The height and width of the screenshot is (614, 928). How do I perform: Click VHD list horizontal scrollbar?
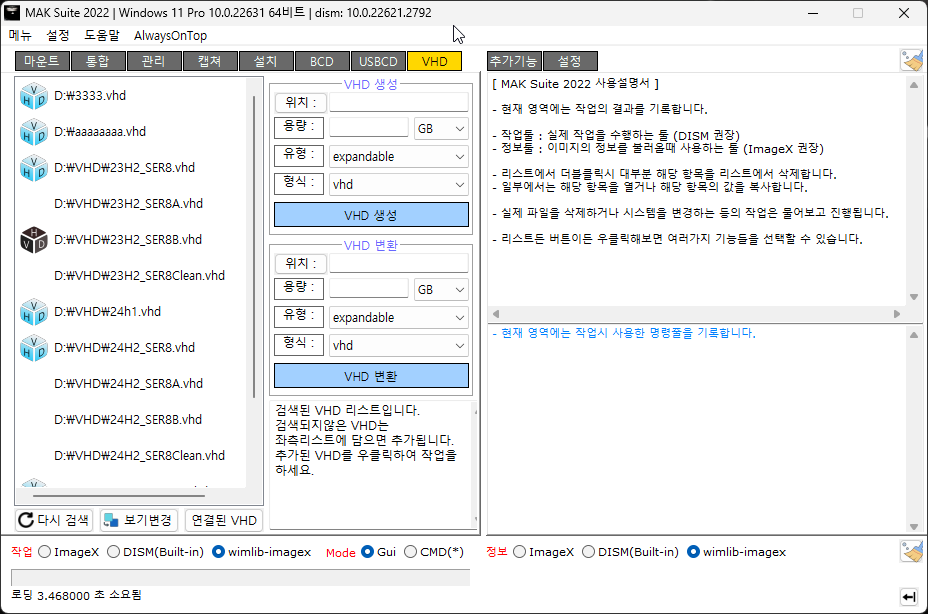tap(118, 495)
